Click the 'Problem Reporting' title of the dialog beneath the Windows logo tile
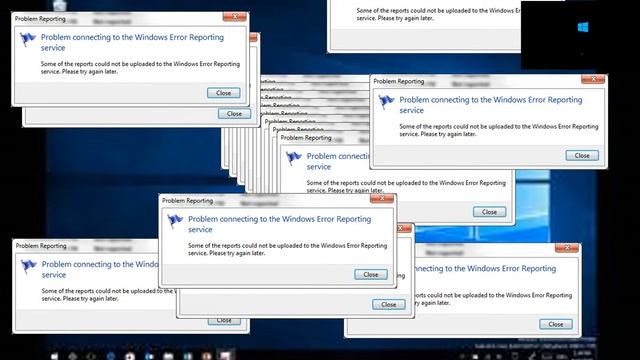This screenshot has height=360, width=640. [x=398, y=81]
